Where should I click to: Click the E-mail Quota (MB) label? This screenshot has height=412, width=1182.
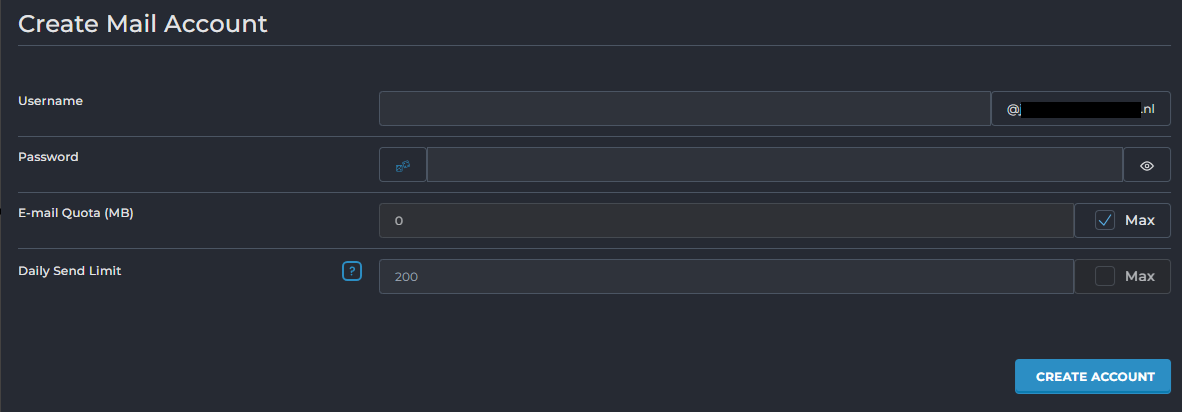coord(76,213)
